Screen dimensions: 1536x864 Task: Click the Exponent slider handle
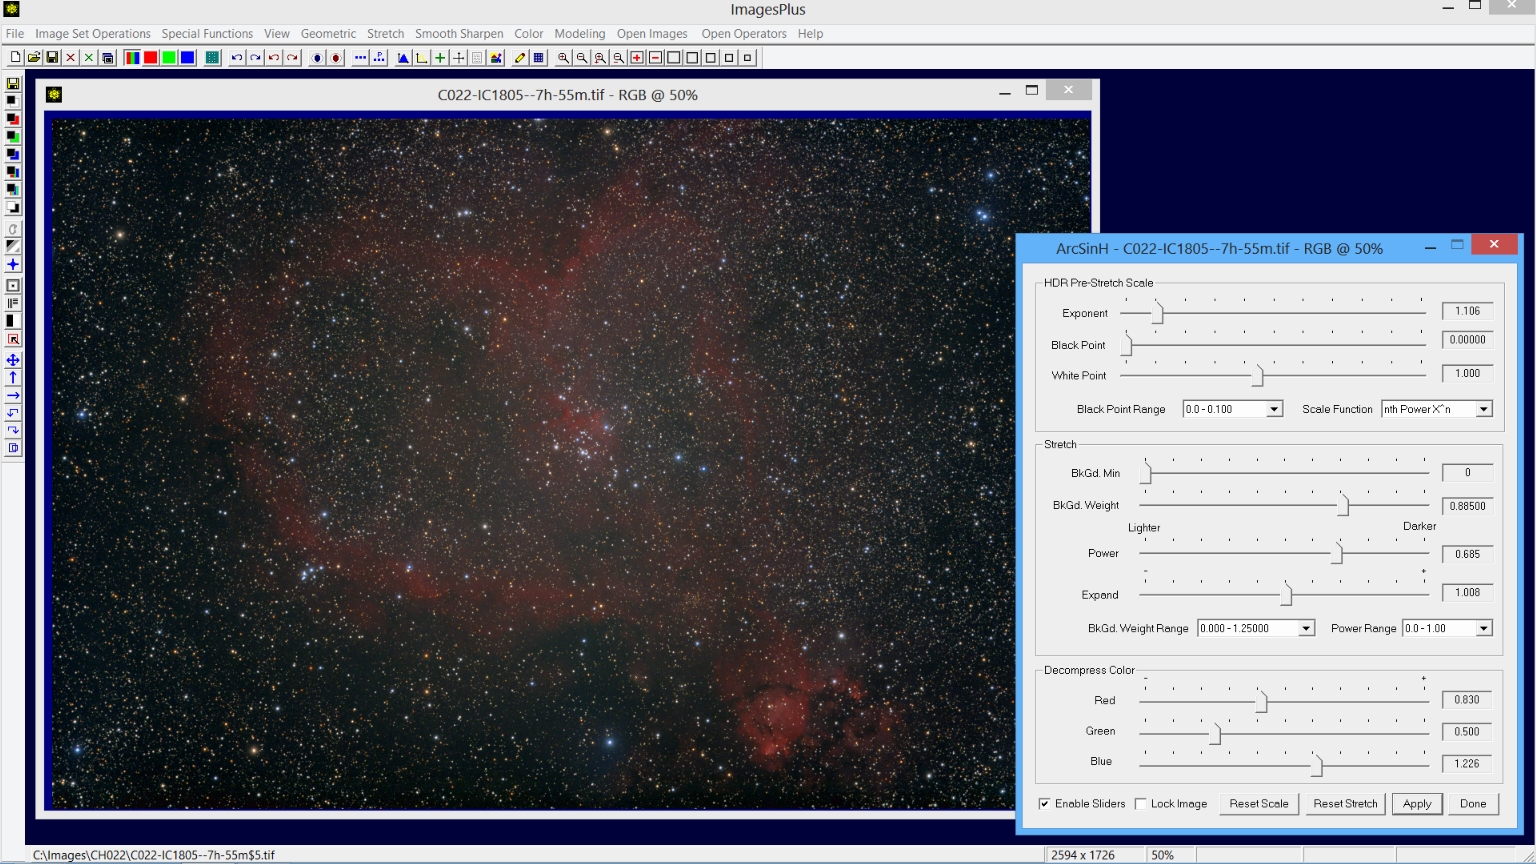[x=1157, y=314]
